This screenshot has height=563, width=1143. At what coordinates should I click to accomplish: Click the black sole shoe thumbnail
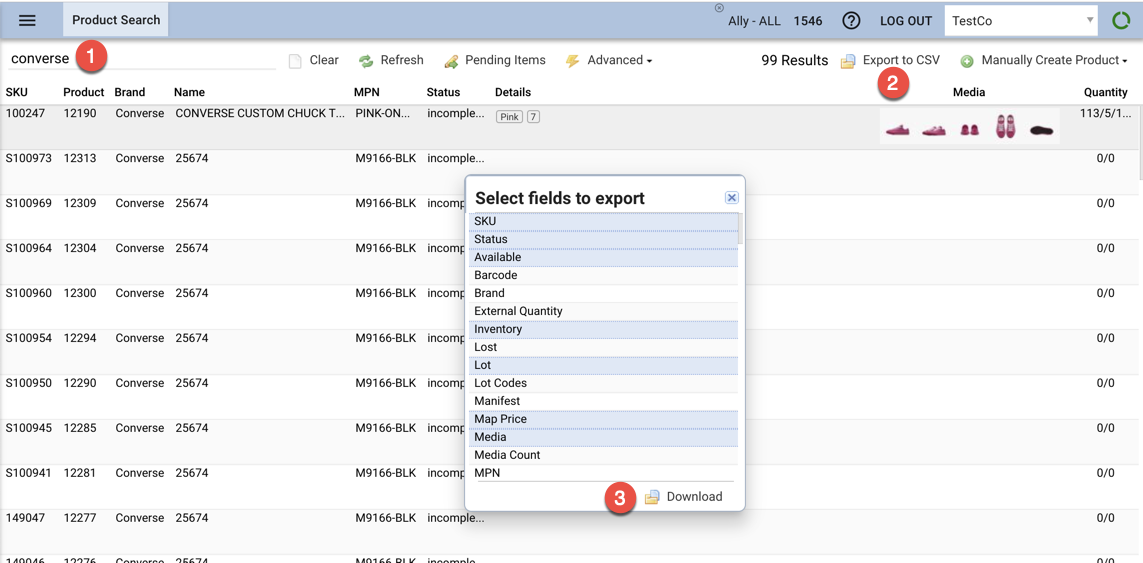1041,130
